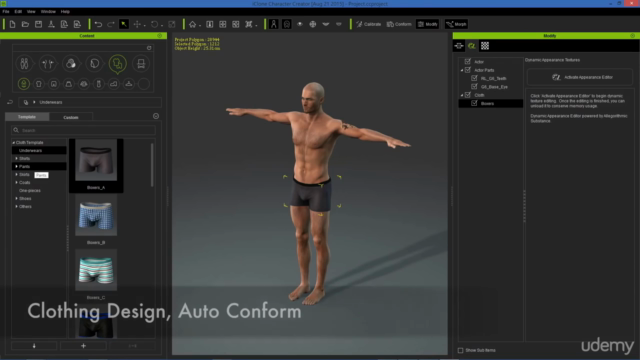This screenshot has height=360, width=640.
Task: Enable the Show Sub Items checkbox
Action: pos(460,350)
